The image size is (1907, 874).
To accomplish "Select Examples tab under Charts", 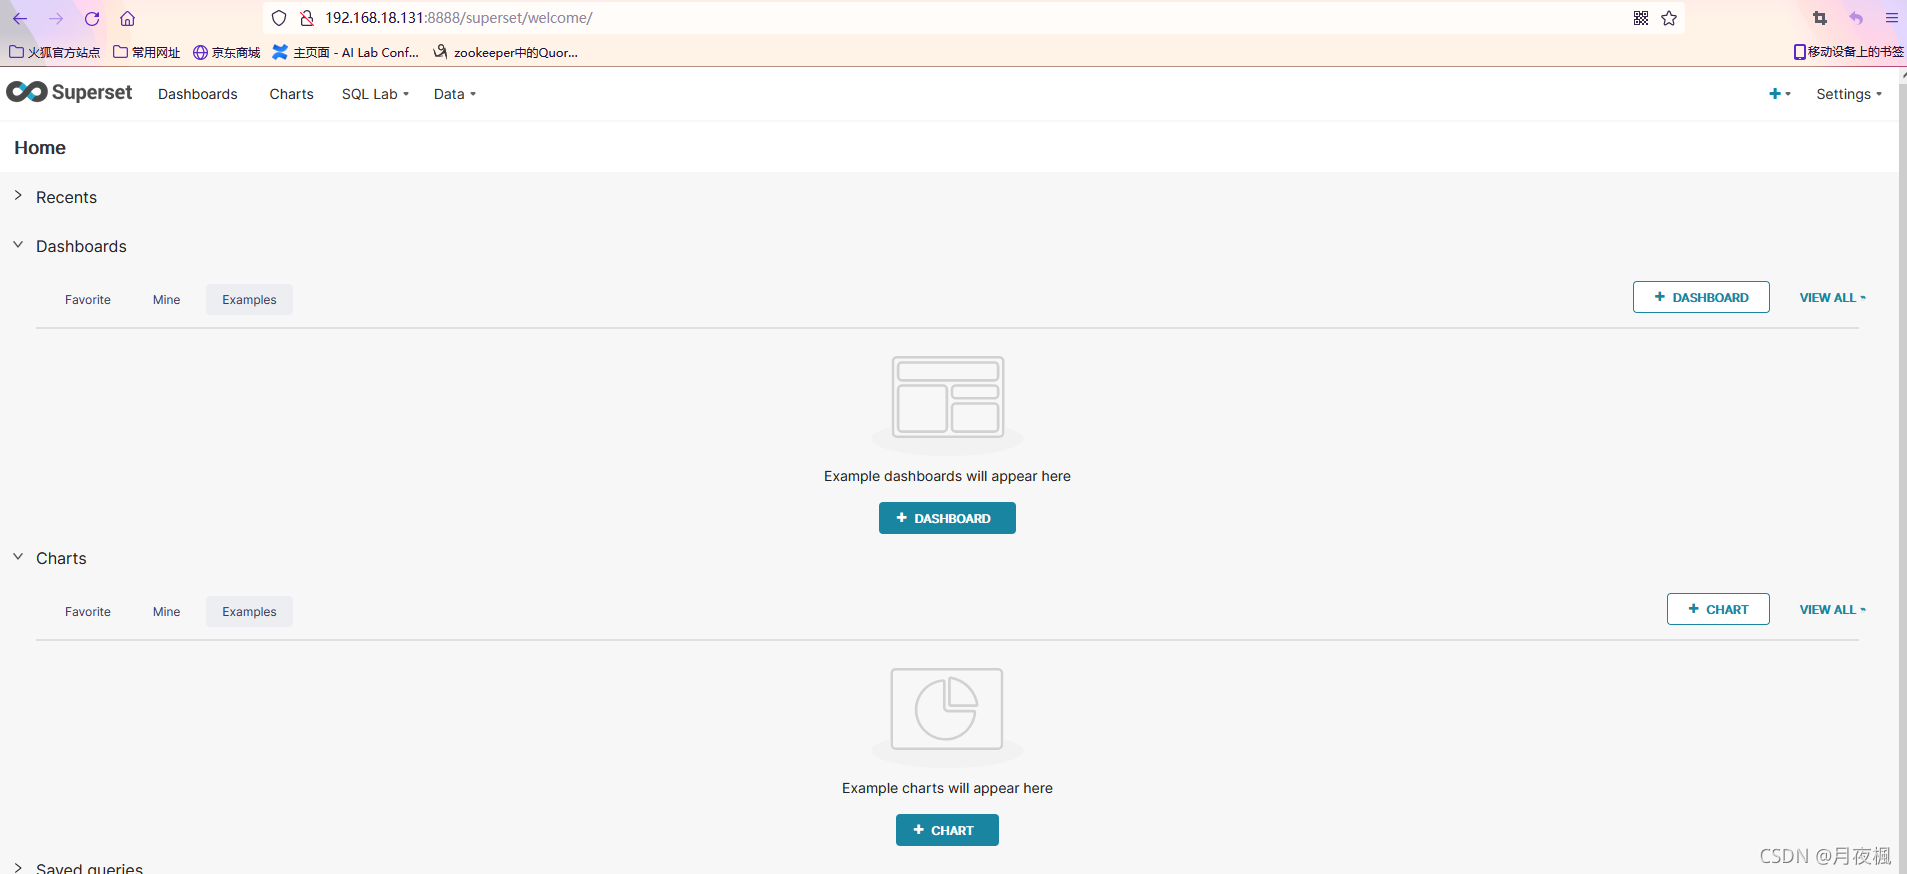I will (249, 612).
